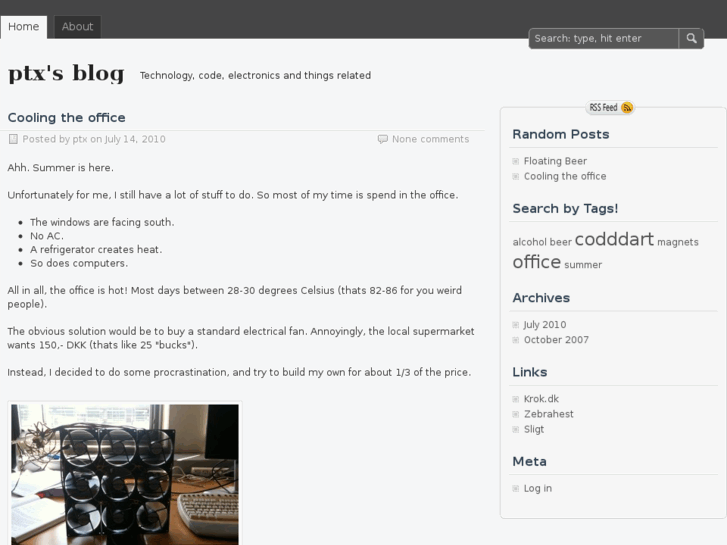727x545 pixels.
Task: Click the 'ptx's blog' site title
Action: click(66, 73)
